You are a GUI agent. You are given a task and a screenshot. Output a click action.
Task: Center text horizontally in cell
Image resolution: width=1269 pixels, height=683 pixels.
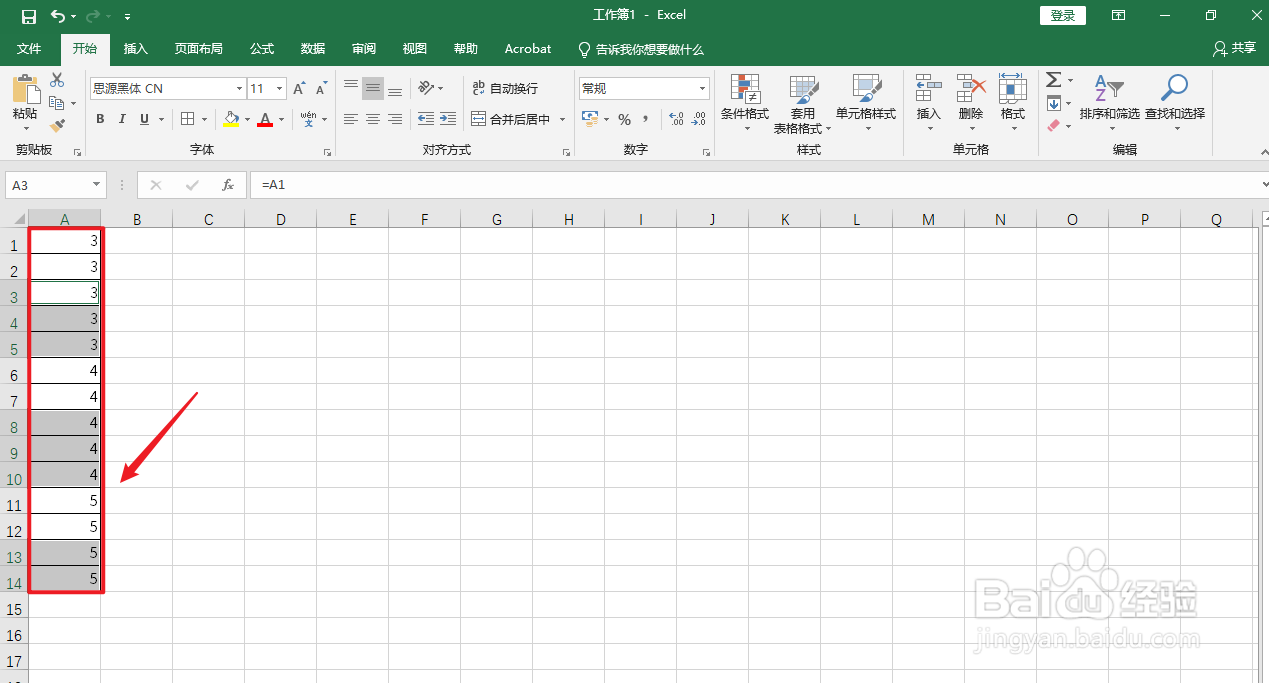pos(373,119)
